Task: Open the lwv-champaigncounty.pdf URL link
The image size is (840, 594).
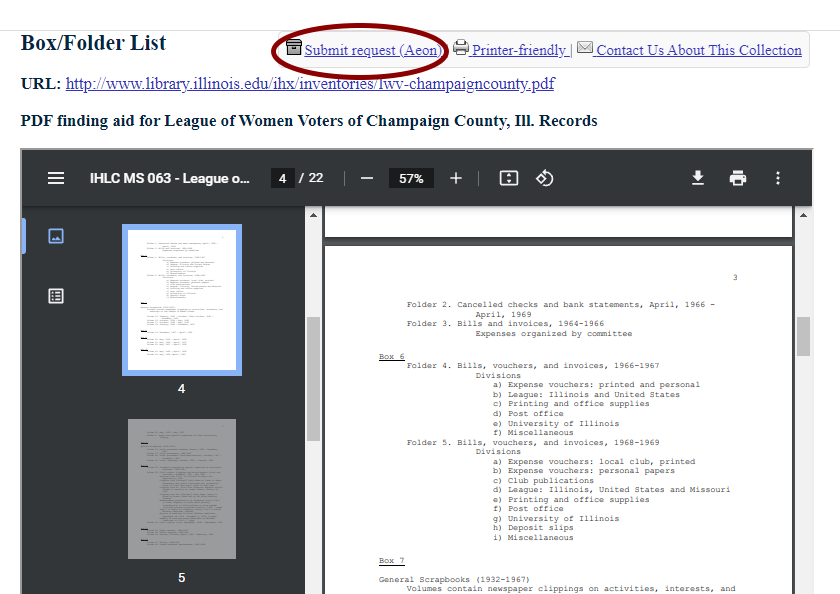Action: [310, 84]
